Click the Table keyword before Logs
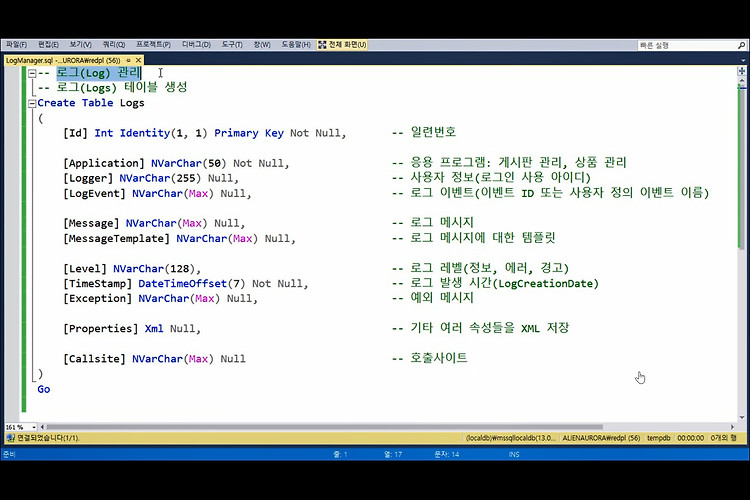Viewport: 750px width, 500px height. tap(97, 103)
